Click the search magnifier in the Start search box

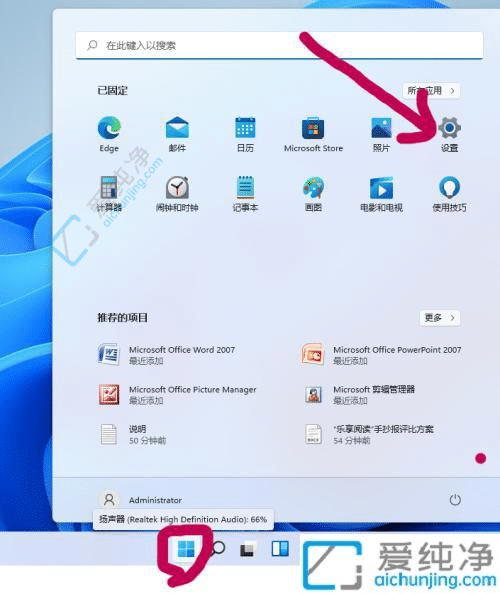click(x=92, y=45)
